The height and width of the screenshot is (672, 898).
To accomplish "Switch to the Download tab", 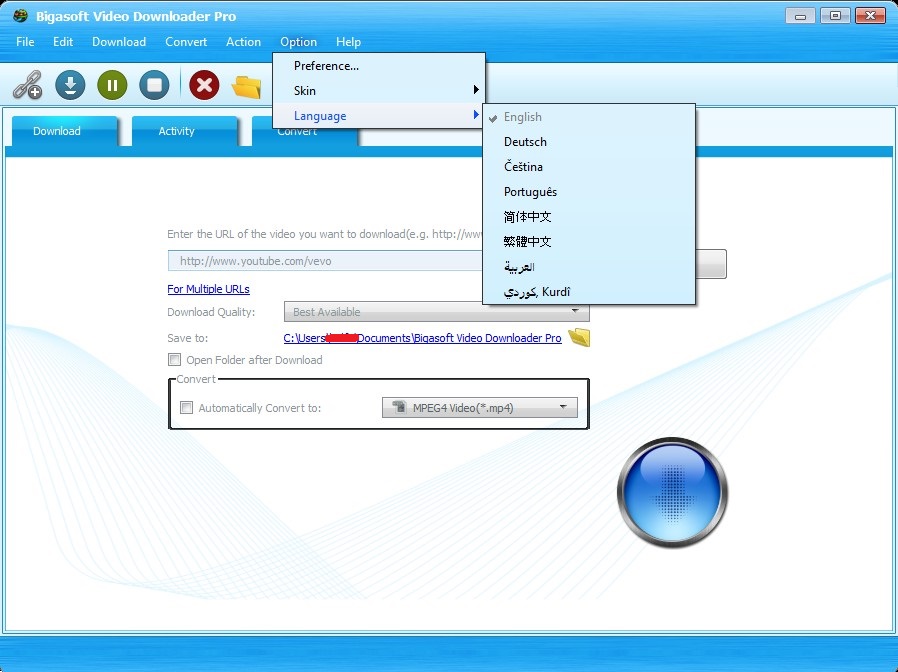I will pos(64,131).
